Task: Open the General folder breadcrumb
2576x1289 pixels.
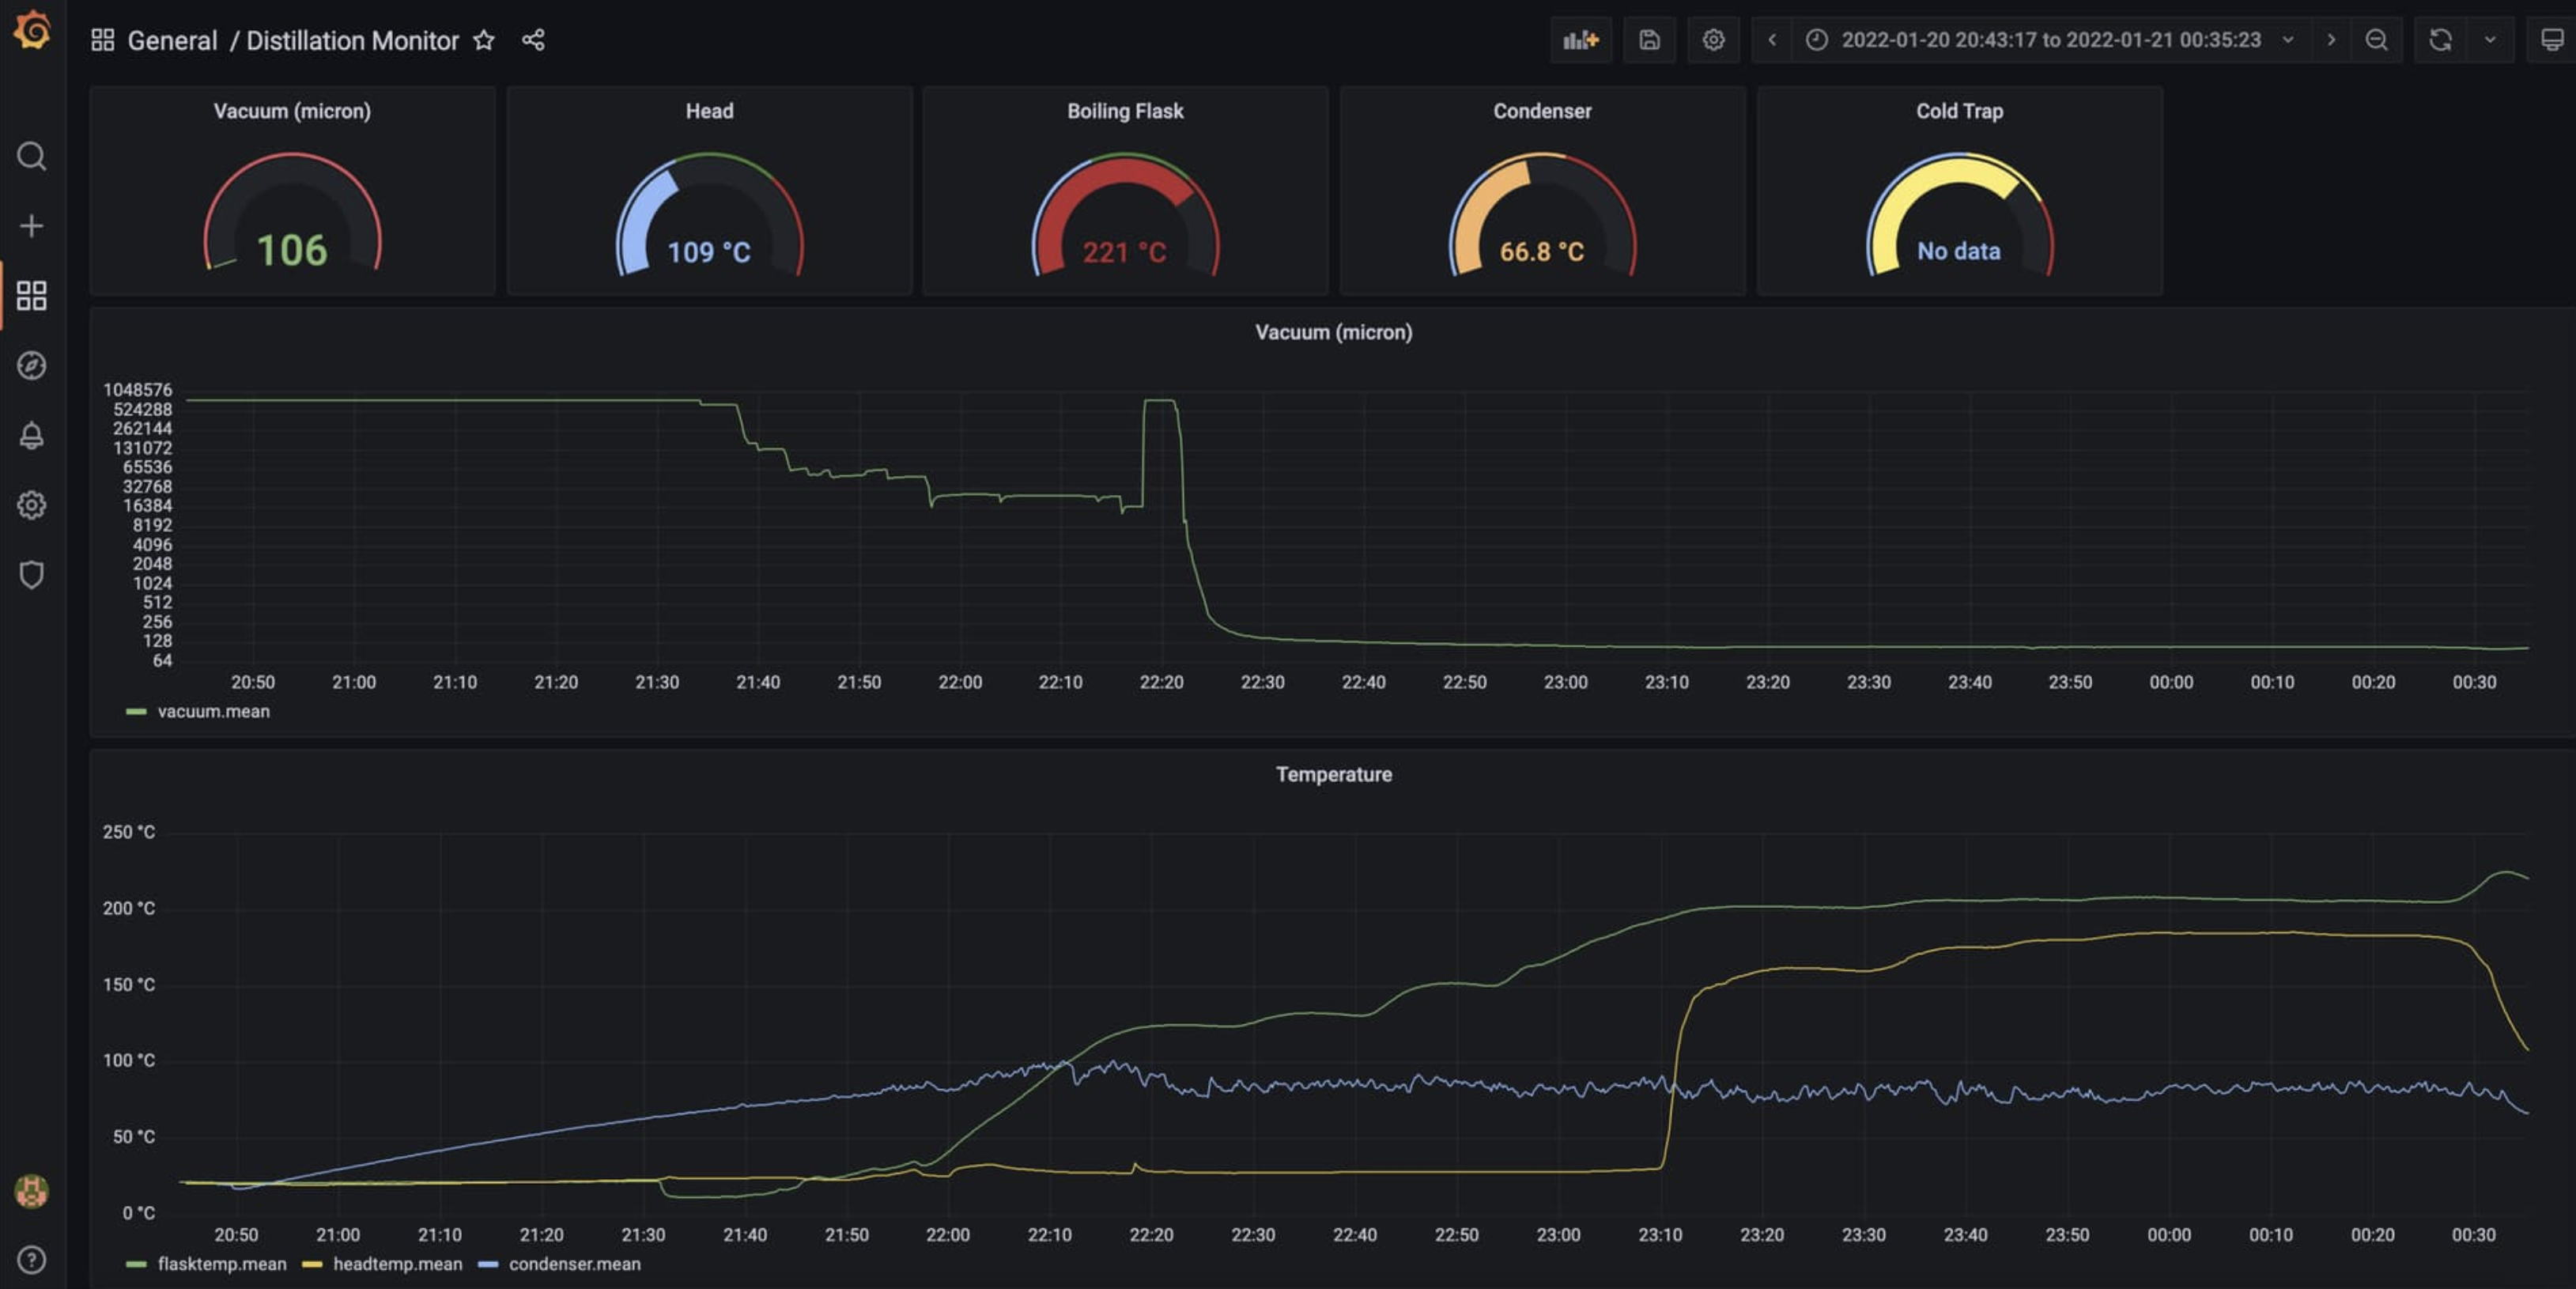Action: 172,40
